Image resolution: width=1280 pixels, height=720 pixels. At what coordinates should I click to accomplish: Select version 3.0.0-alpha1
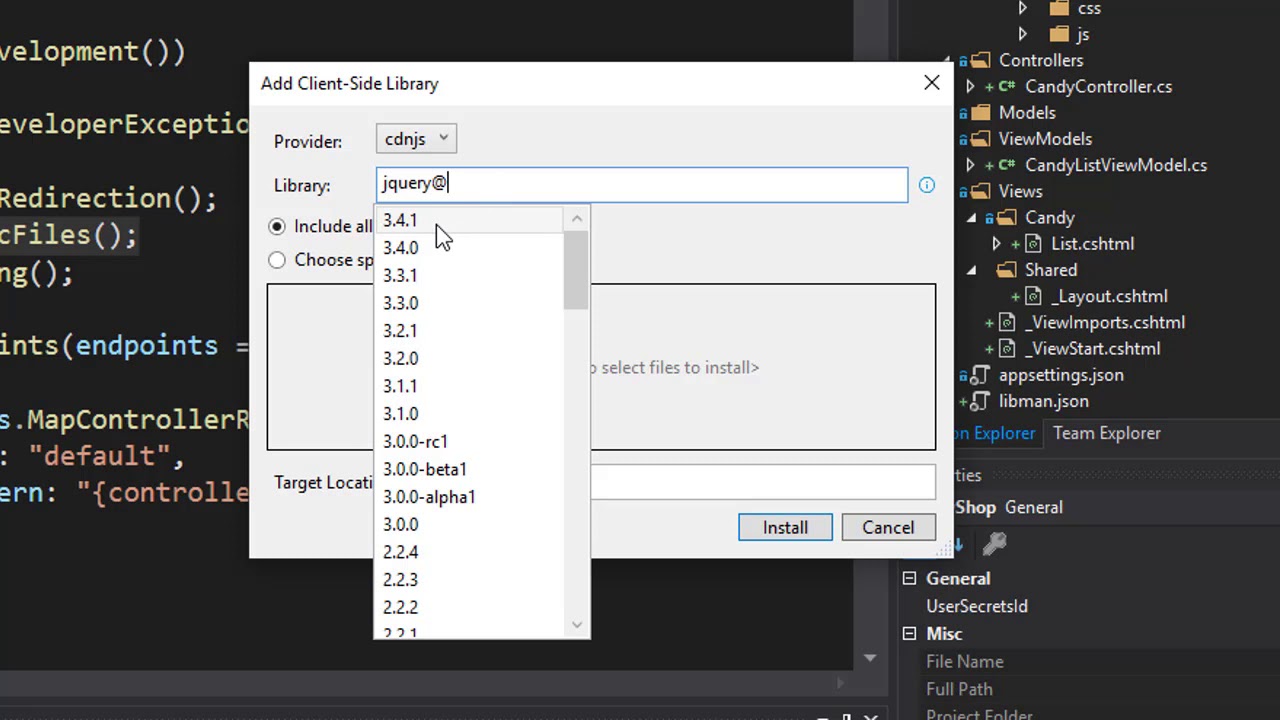point(469,497)
